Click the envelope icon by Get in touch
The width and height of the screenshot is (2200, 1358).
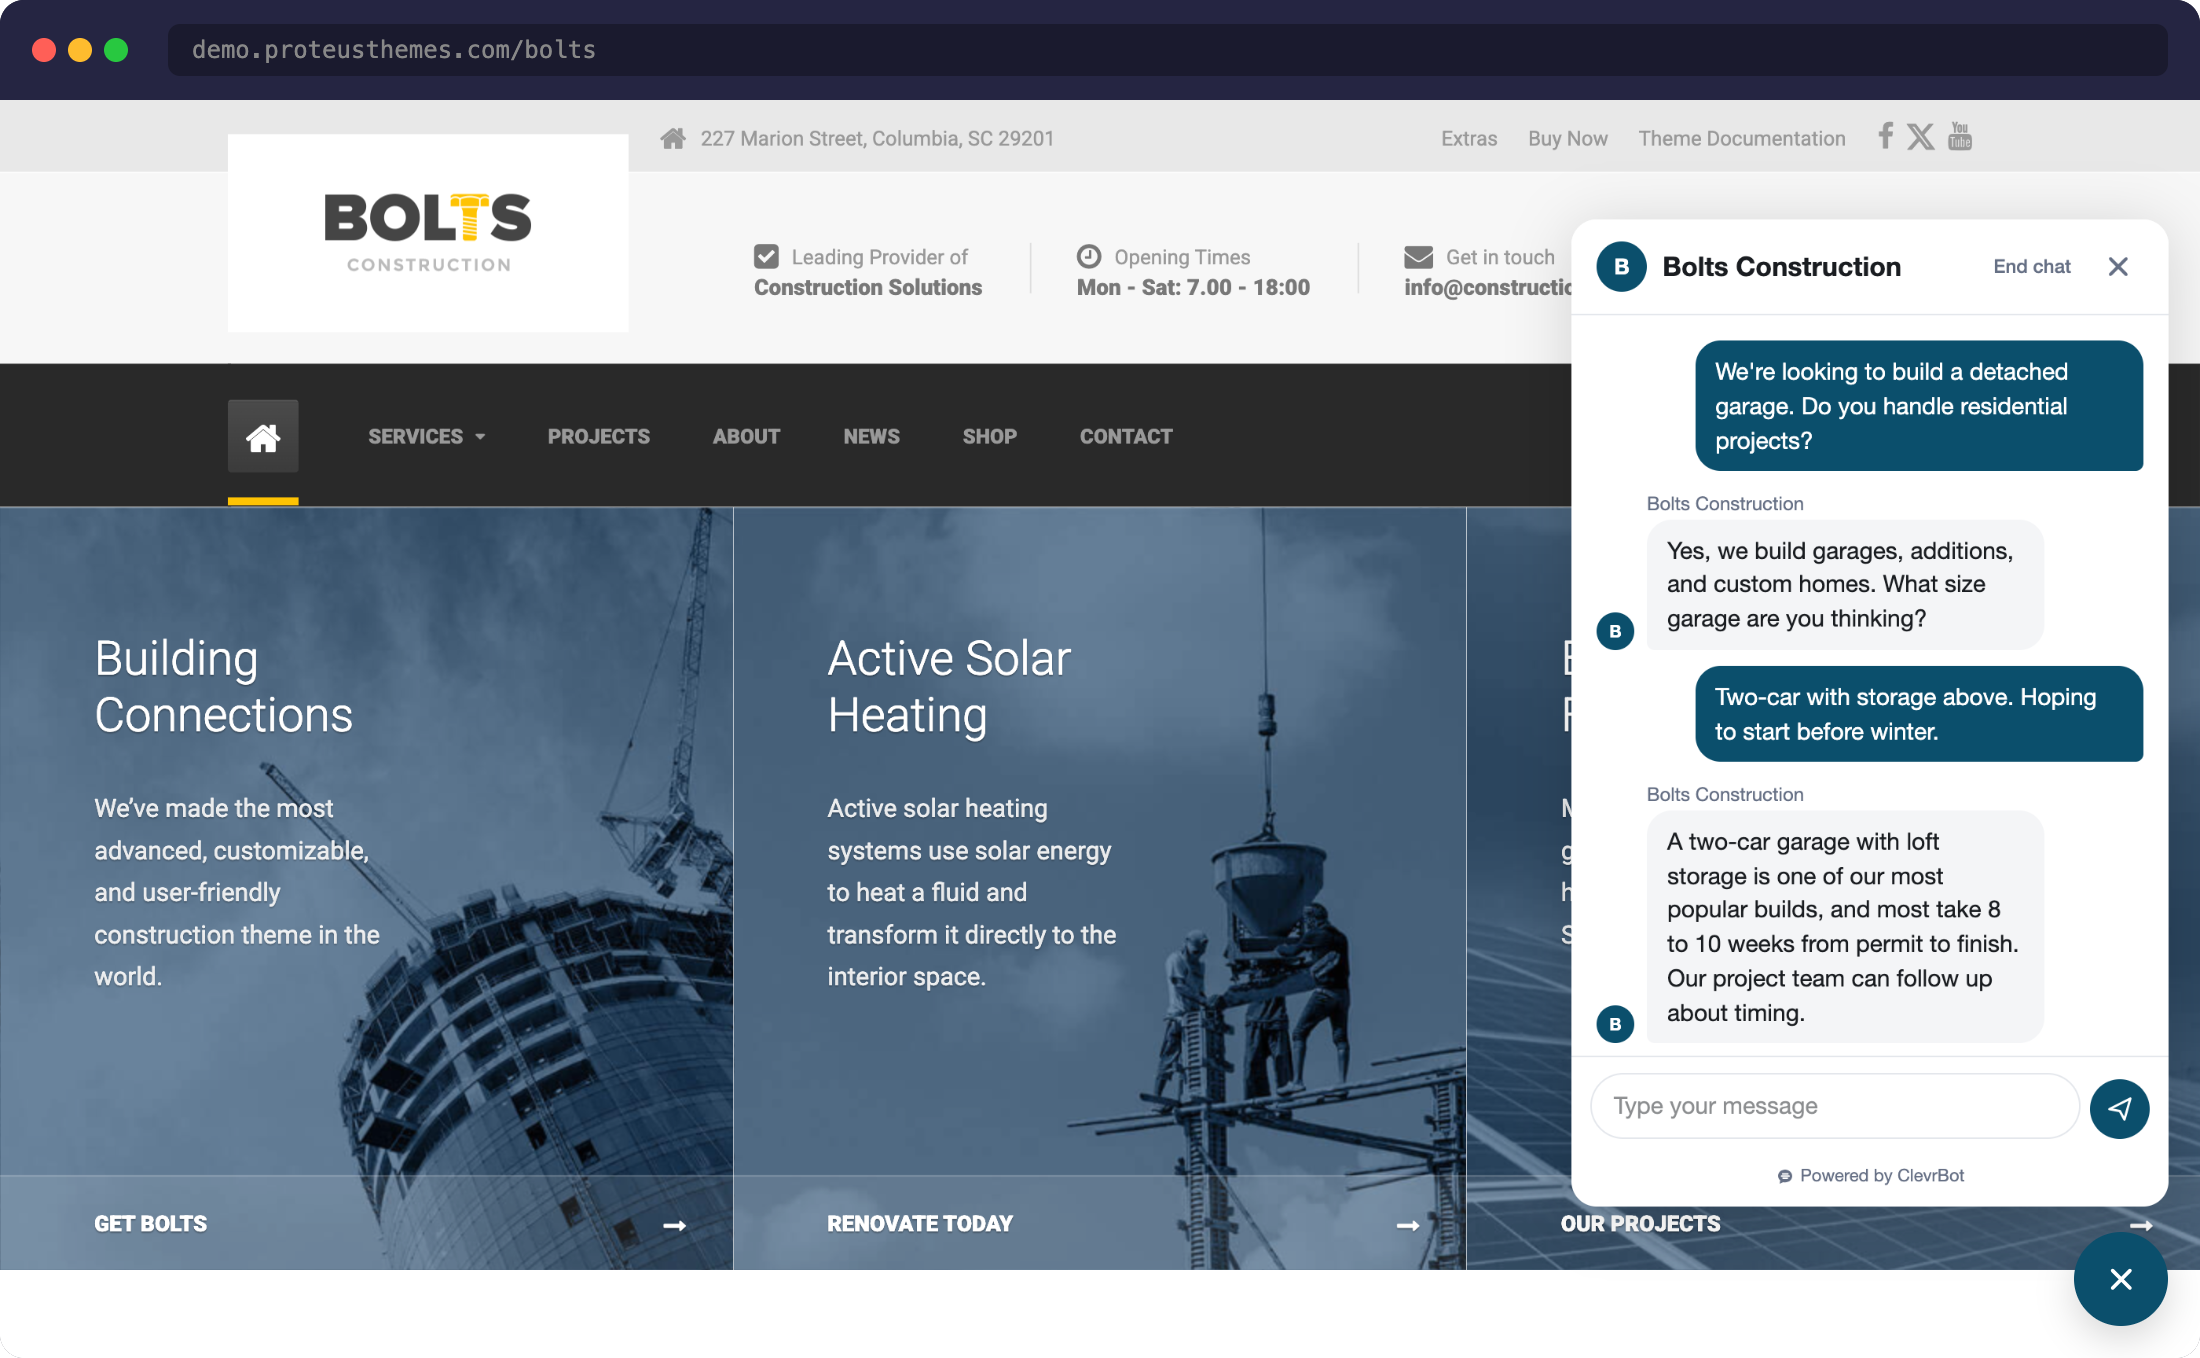pyautogui.click(x=1418, y=257)
